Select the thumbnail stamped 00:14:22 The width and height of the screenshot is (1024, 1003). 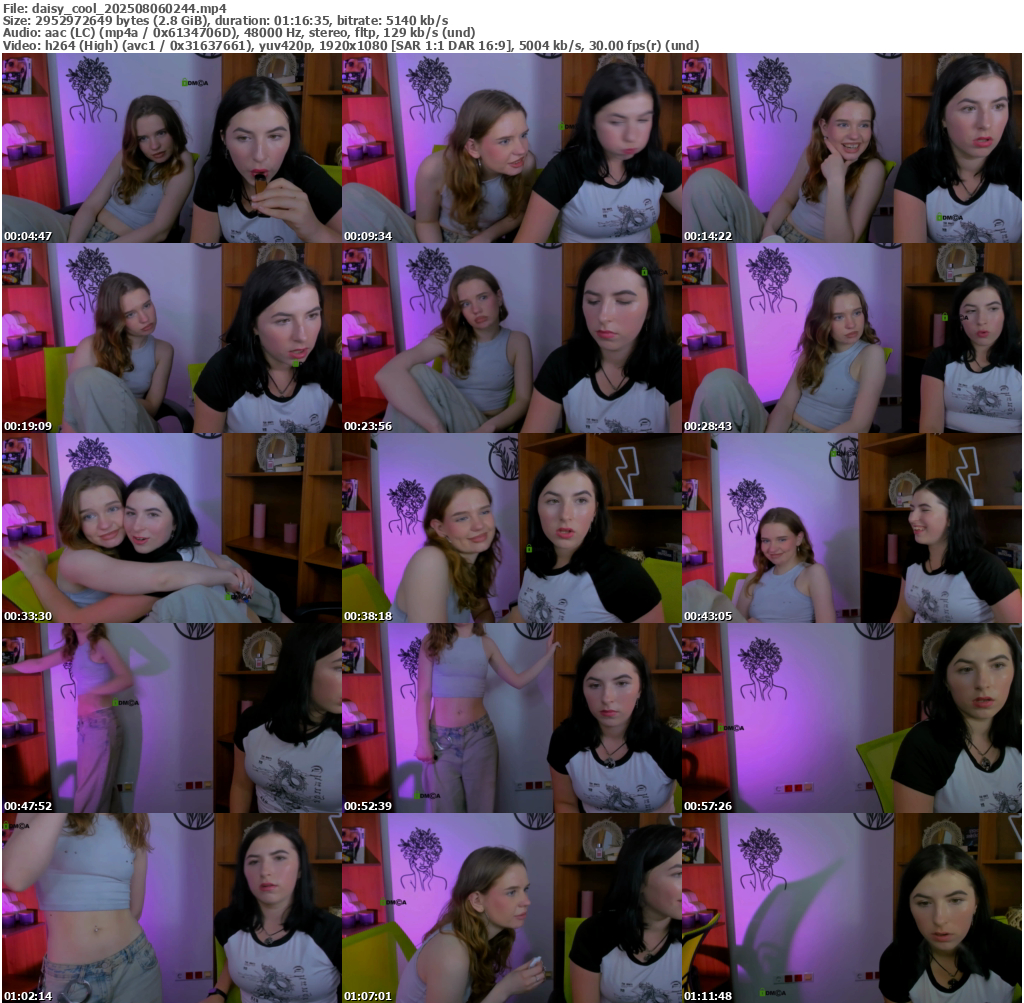[852, 148]
